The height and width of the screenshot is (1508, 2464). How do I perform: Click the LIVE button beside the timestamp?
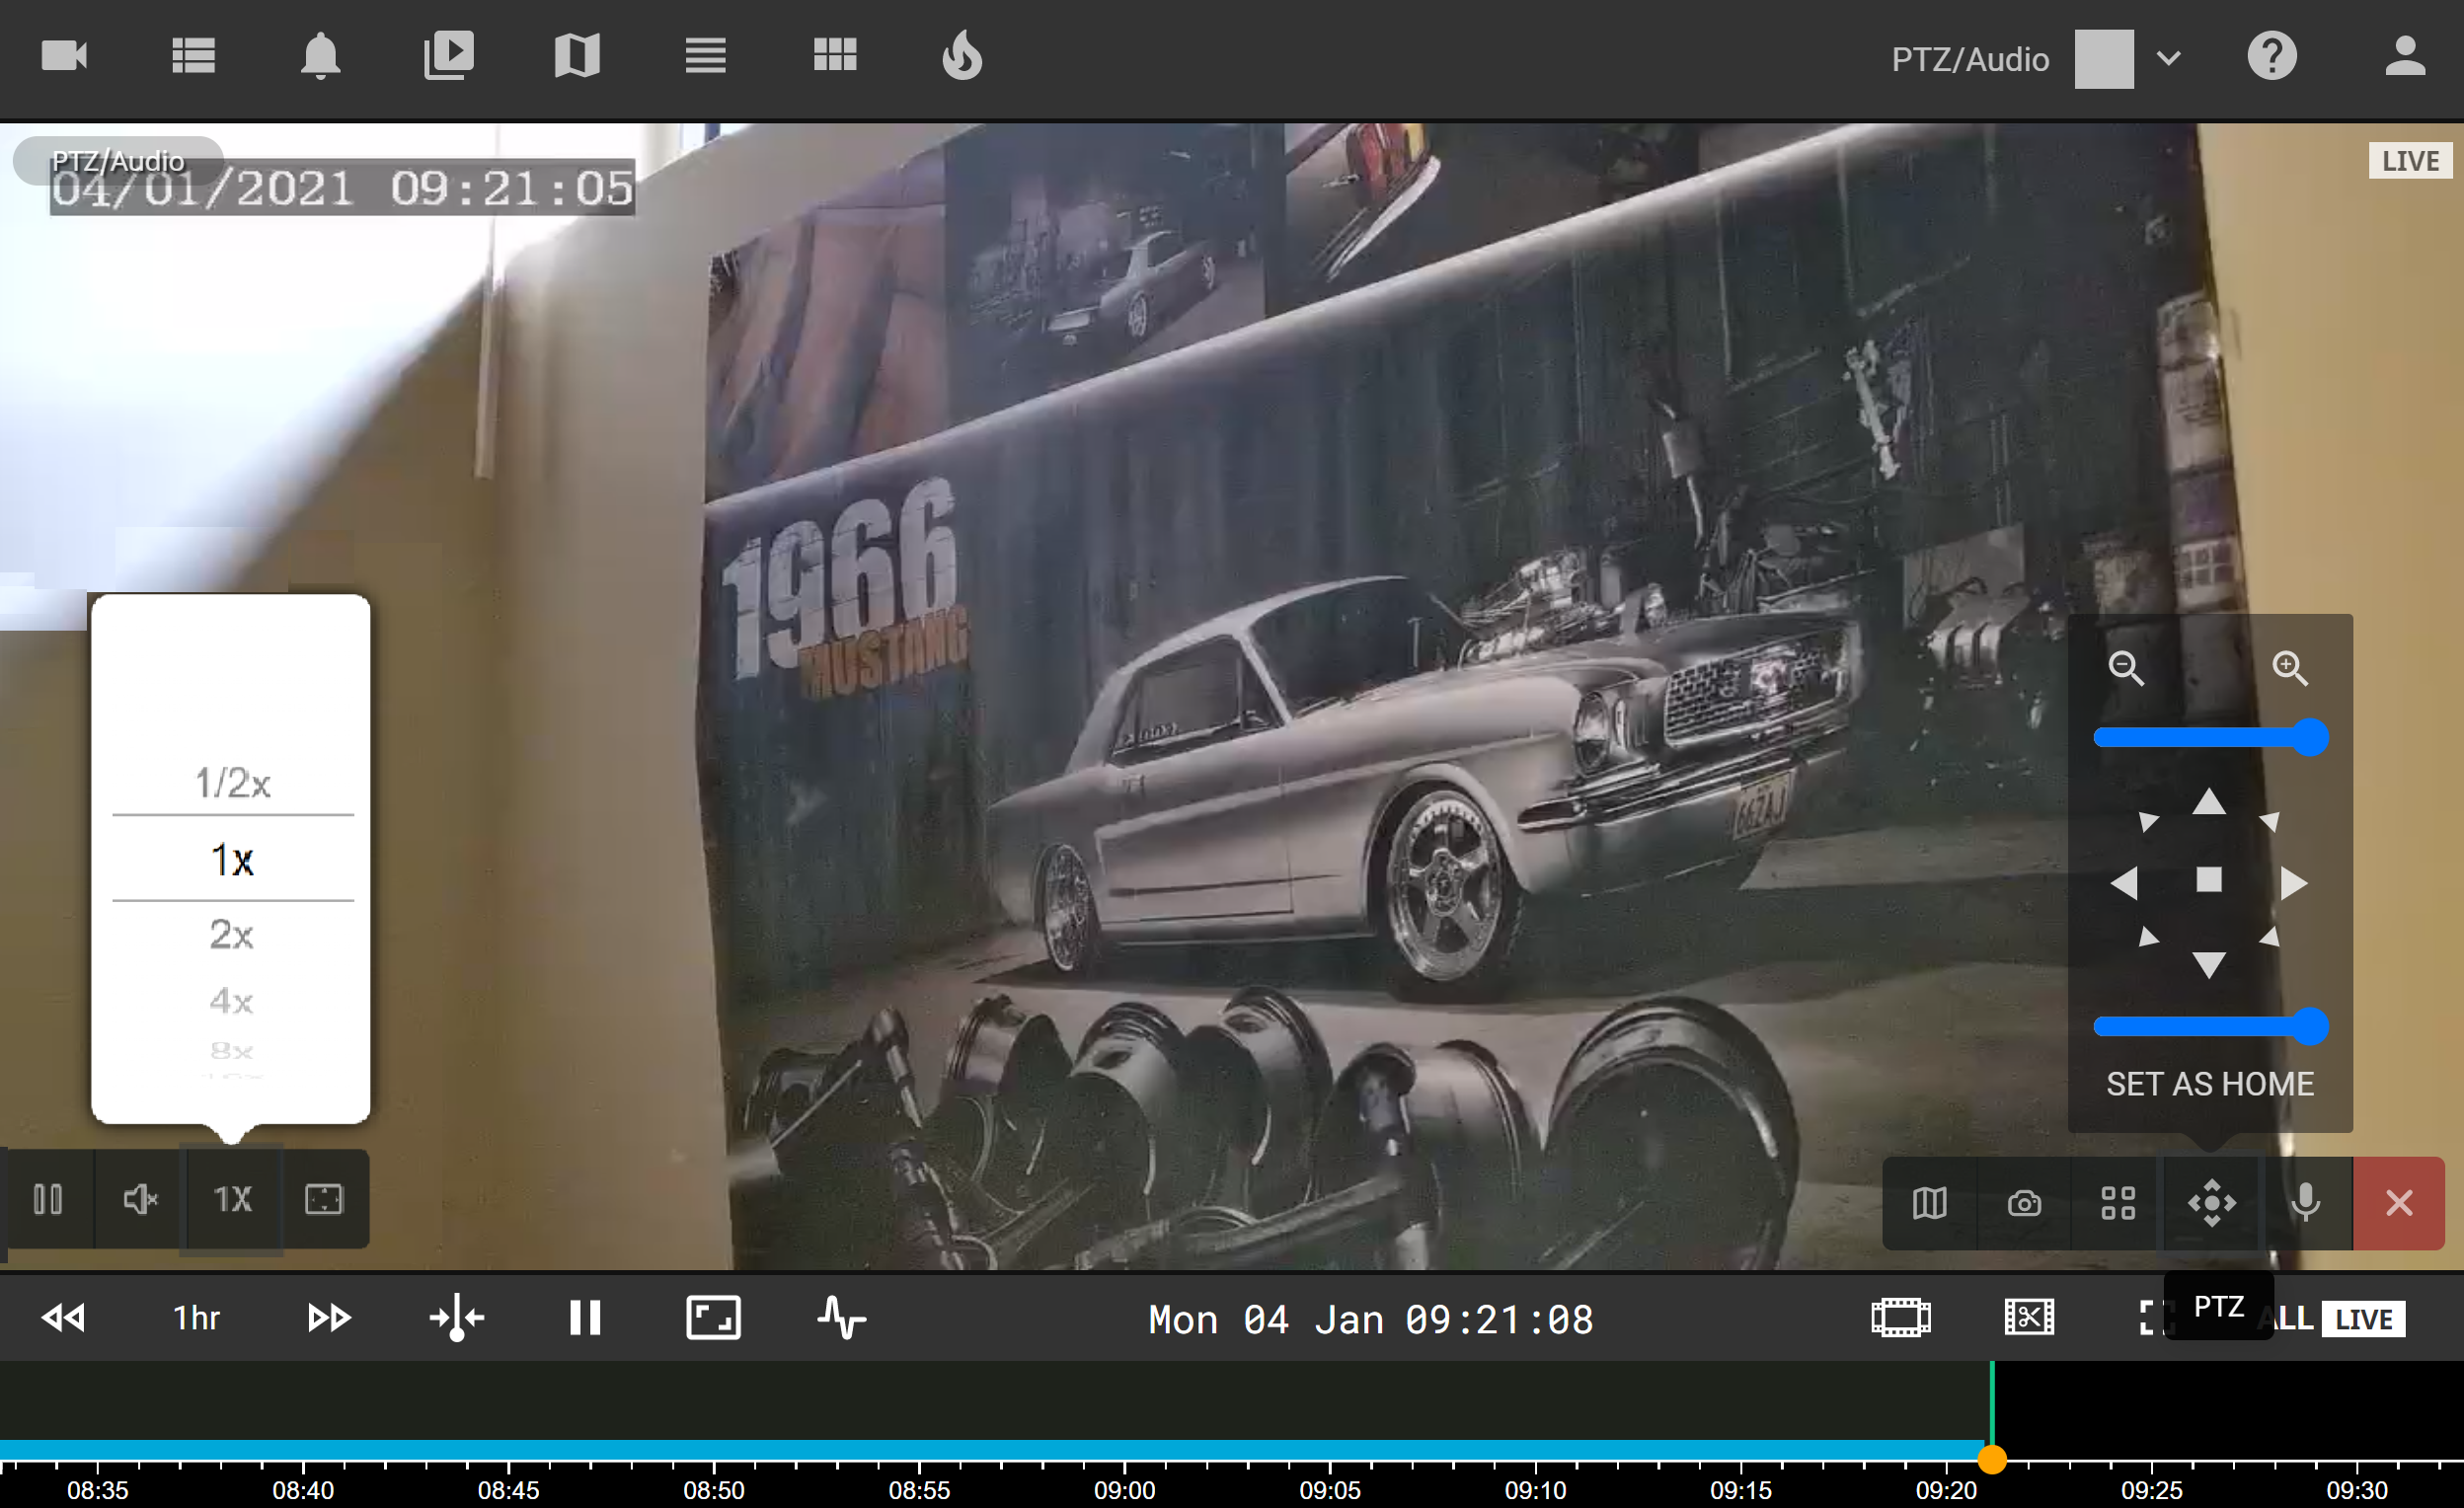(2363, 1319)
